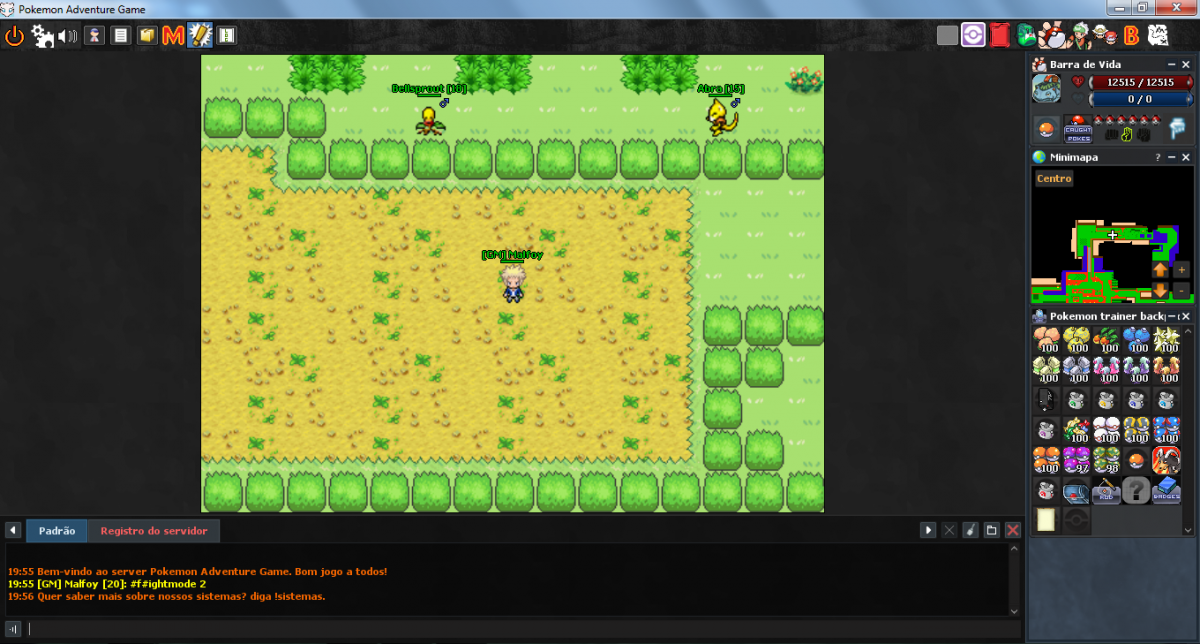Open the blank paper note item

point(1047,521)
